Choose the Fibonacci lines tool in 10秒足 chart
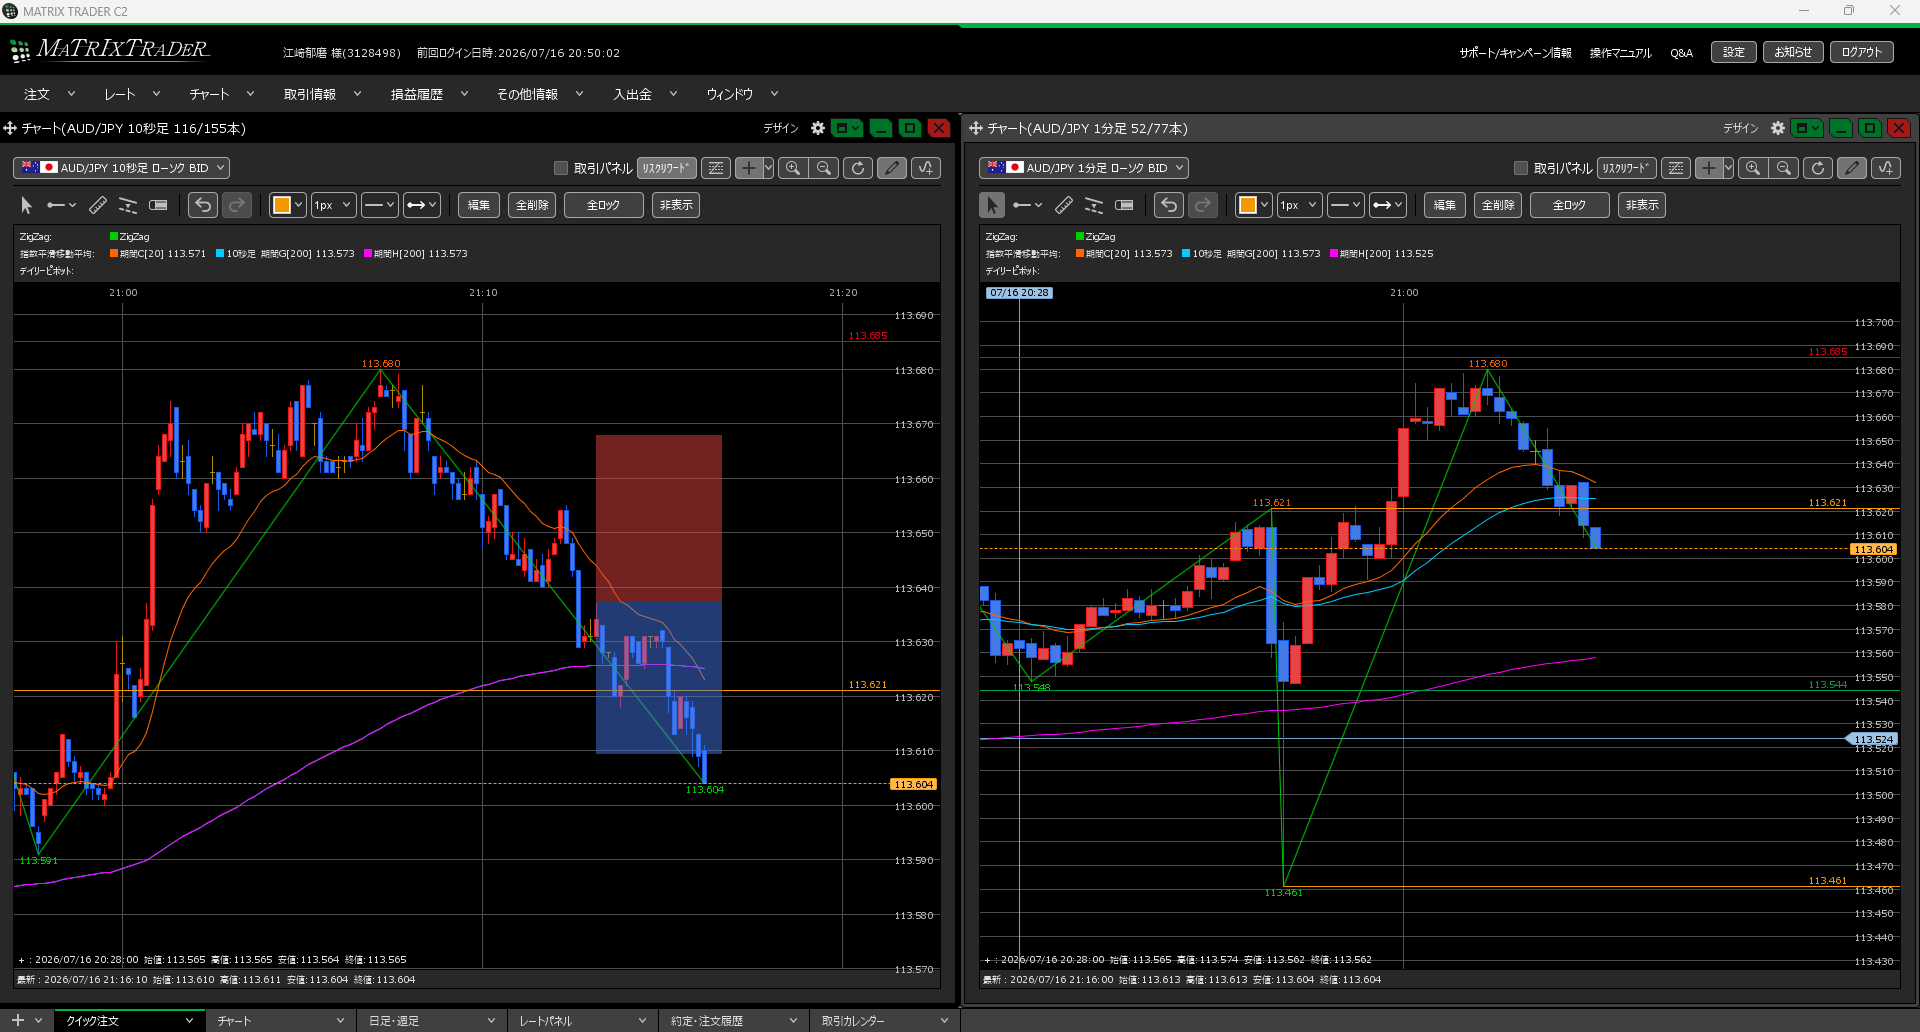Screen dimensions: 1920x1032 (128, 205)
